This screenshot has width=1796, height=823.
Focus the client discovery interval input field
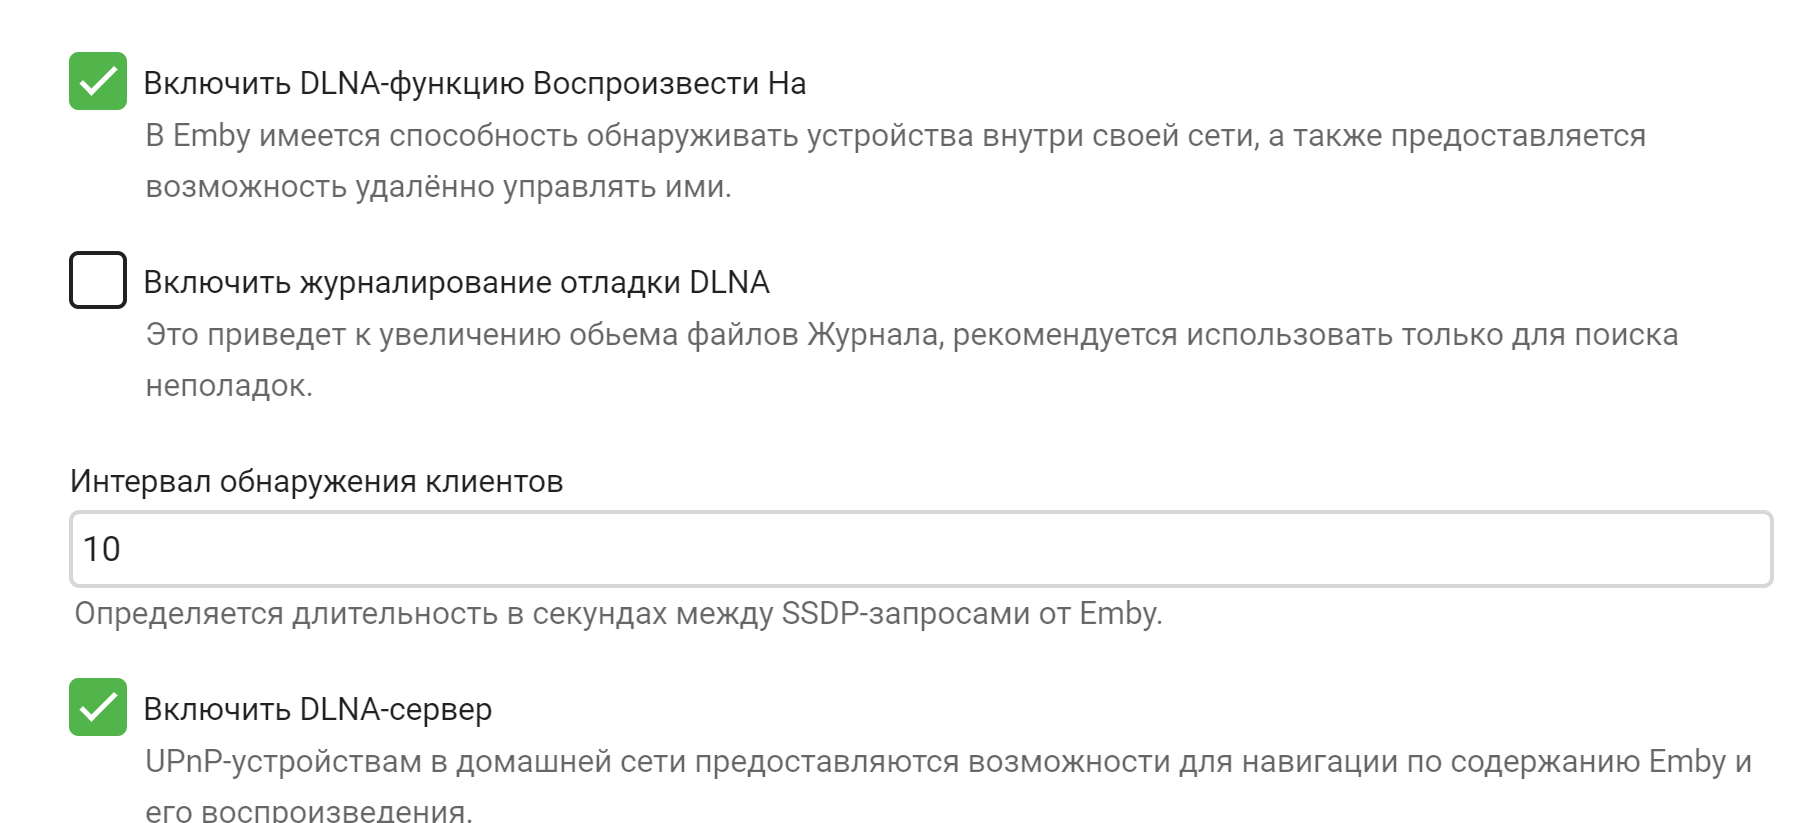click(920, 549)
